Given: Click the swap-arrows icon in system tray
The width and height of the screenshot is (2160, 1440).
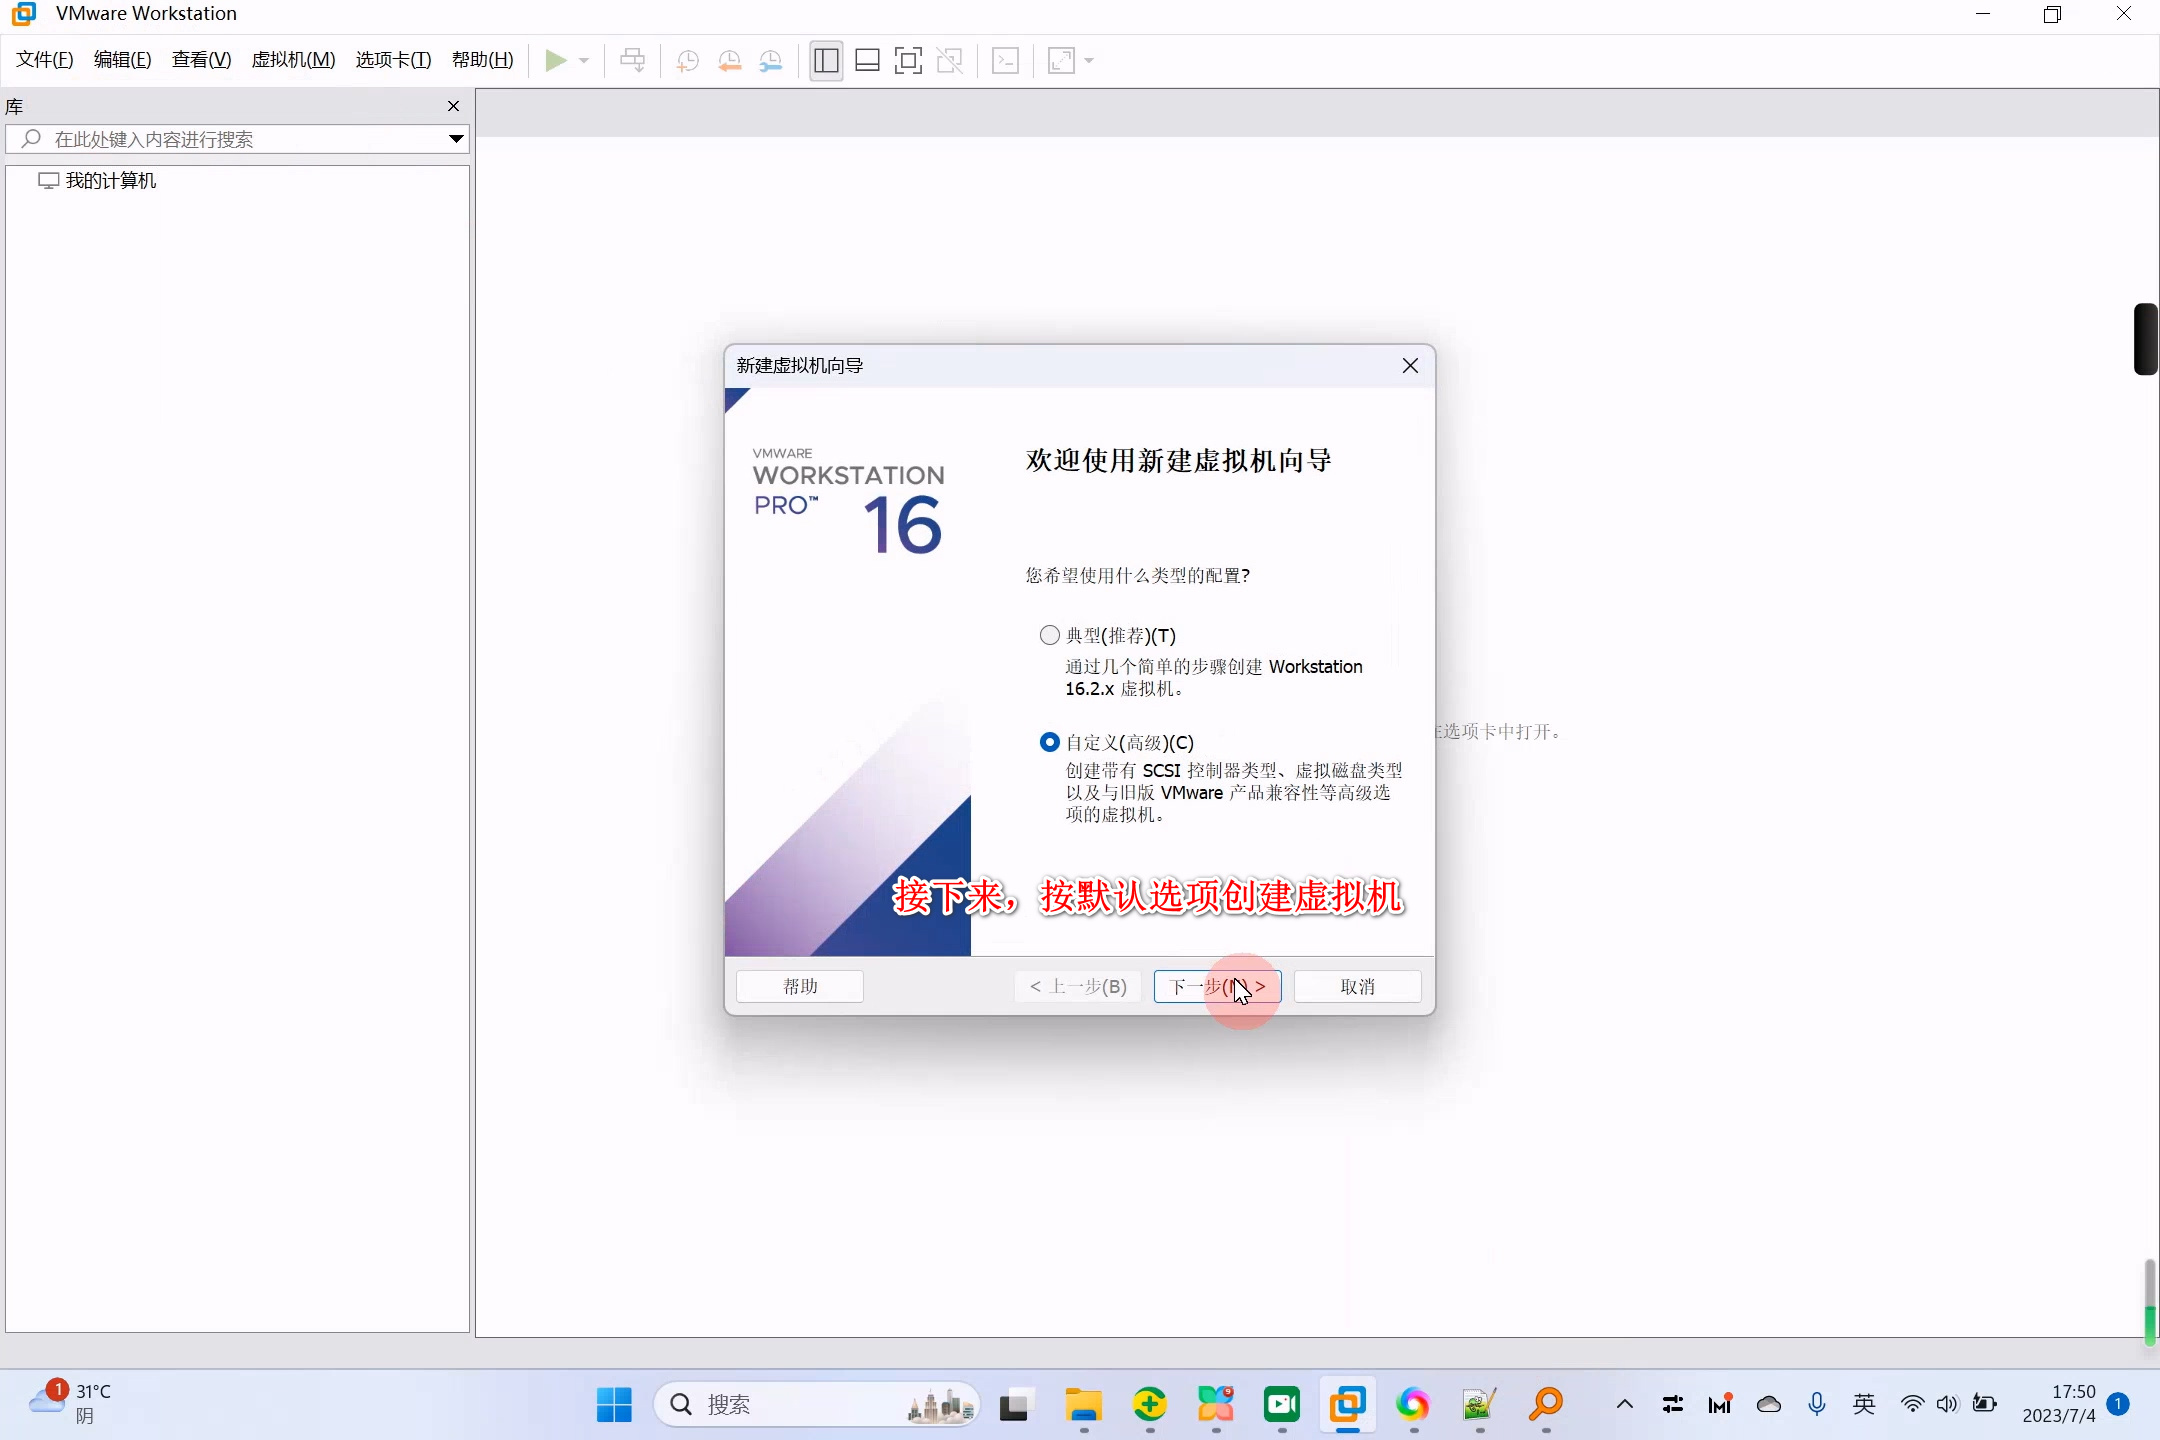Looking at the screenshot, I should pyautogui.click(x=1673, y=1404).
